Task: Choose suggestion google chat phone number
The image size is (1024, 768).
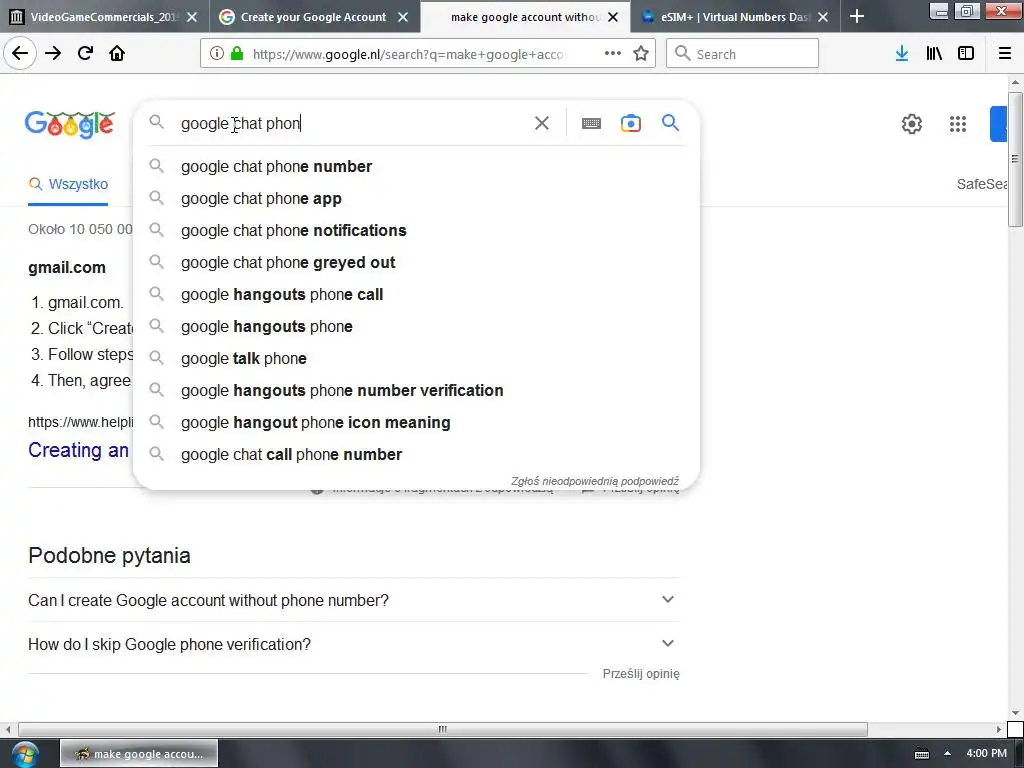Action: click(416, 167)
